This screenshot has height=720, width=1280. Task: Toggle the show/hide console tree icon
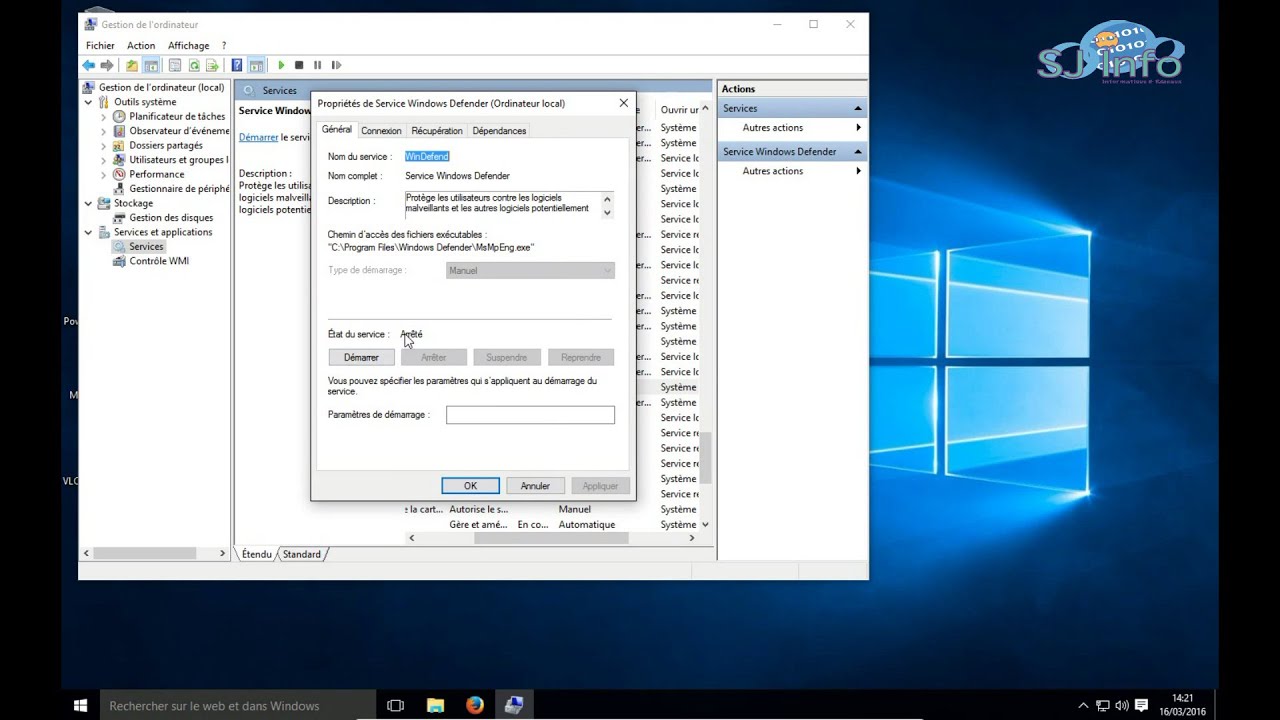[x=151, y=65]
